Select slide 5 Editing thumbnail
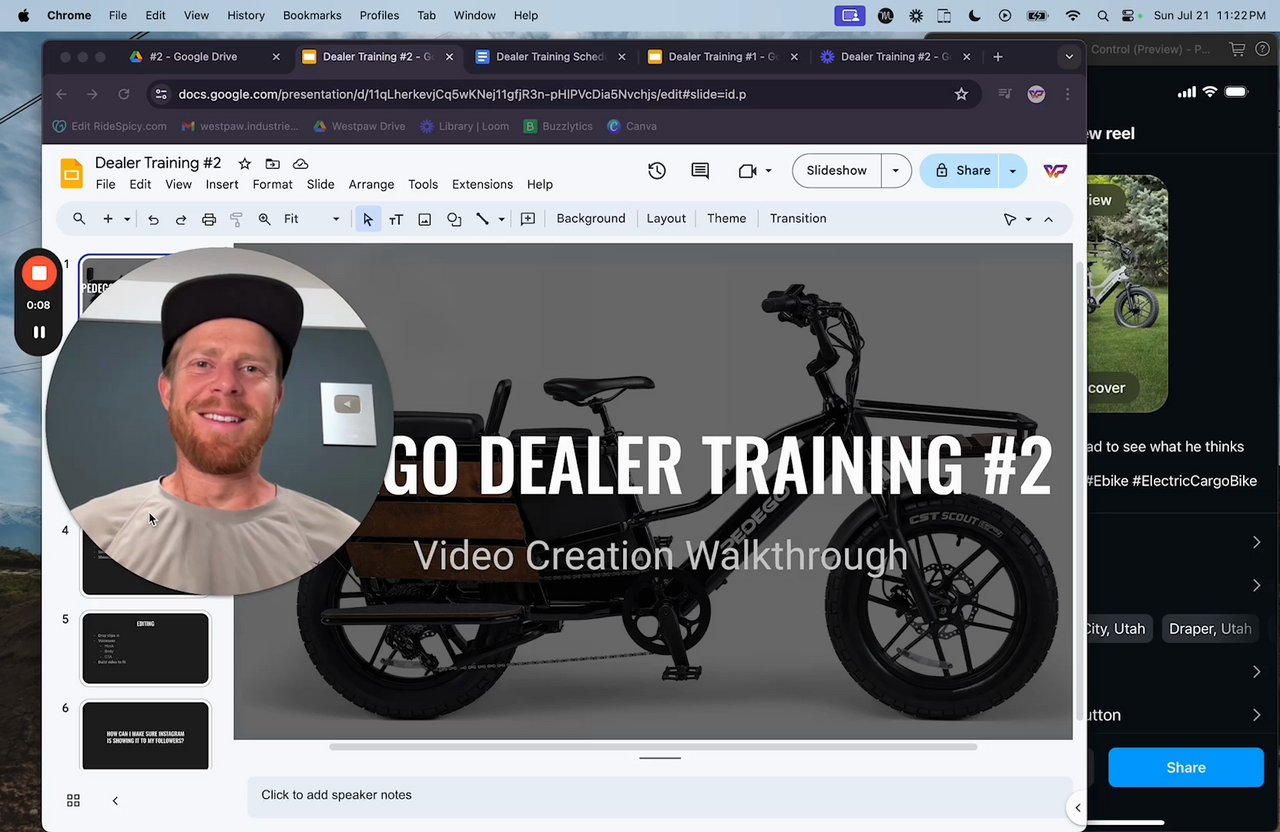Screen dimensions: 1280x832 pyautogui.click(x=146, y=649)
